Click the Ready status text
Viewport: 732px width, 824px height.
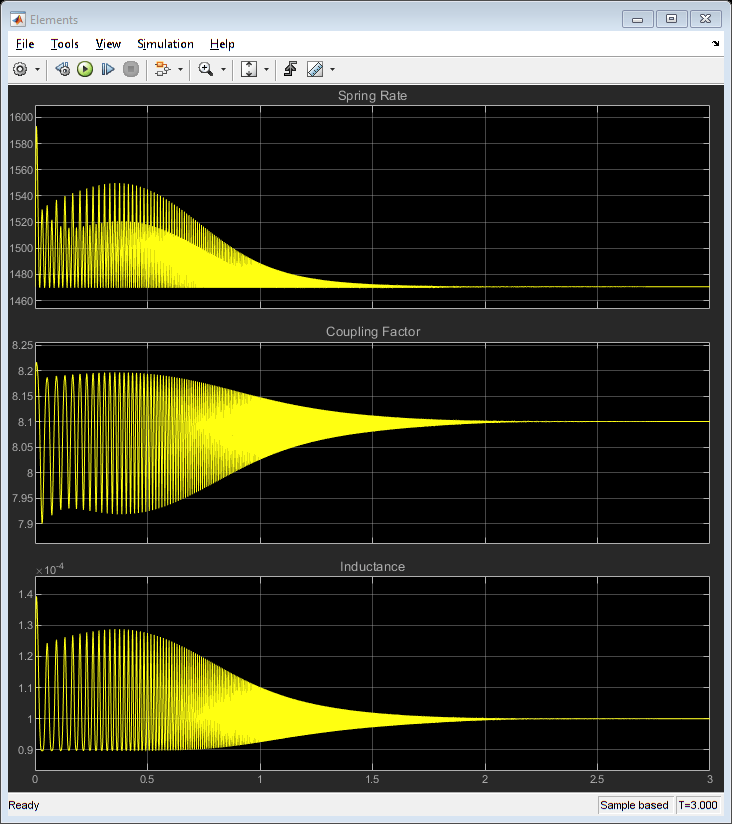[24, 805]
